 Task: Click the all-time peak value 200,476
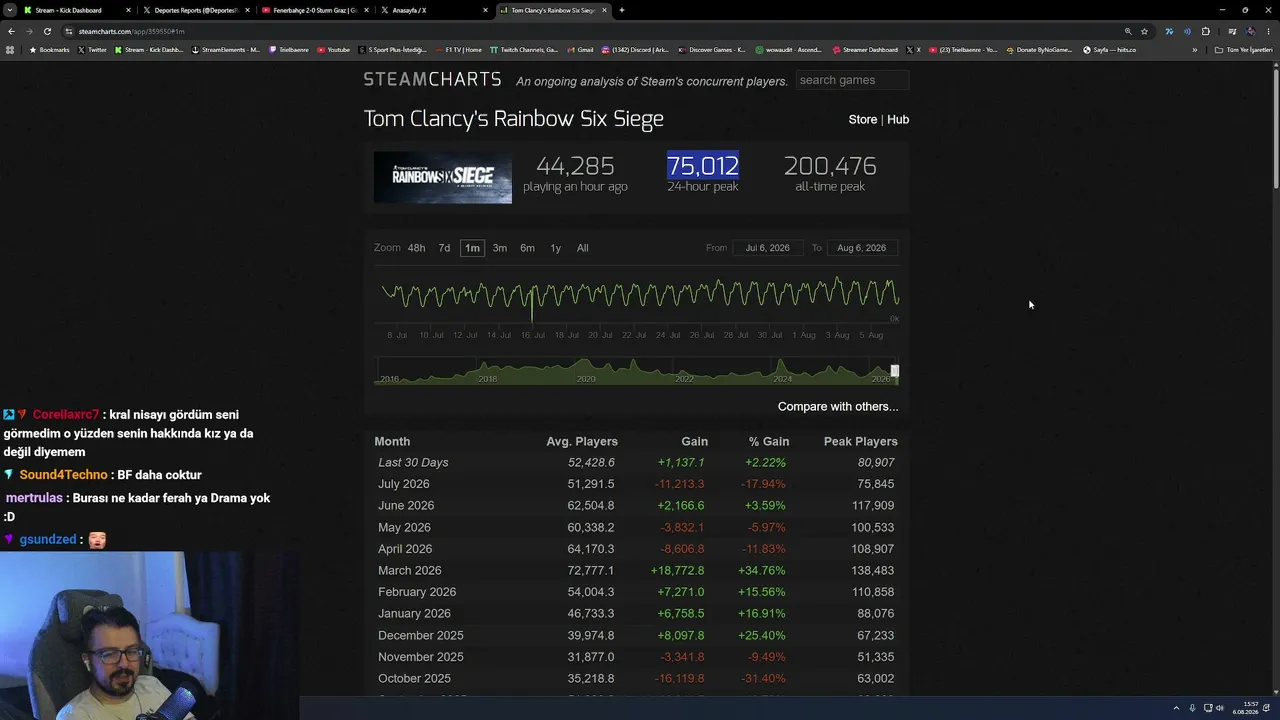[x=830, y=166]
